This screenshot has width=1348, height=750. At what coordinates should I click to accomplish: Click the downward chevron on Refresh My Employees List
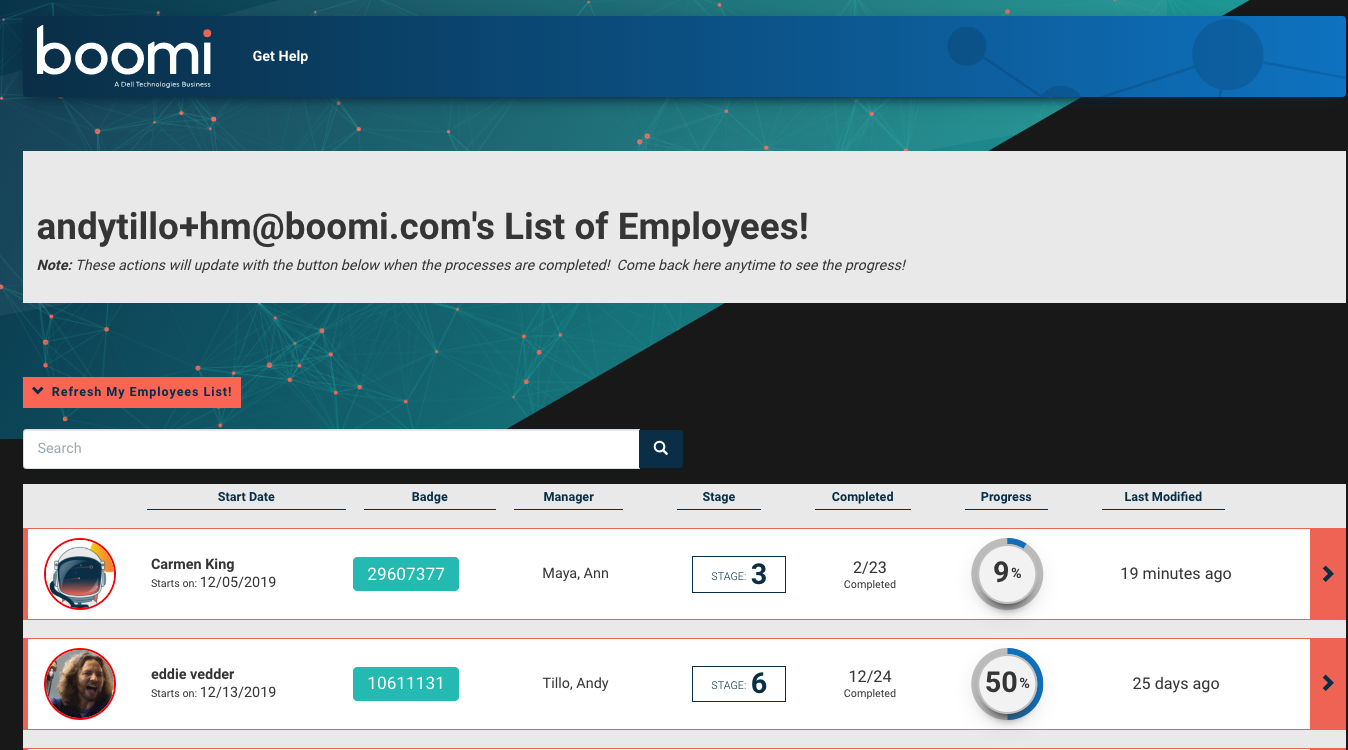click(x=38, y=391)
